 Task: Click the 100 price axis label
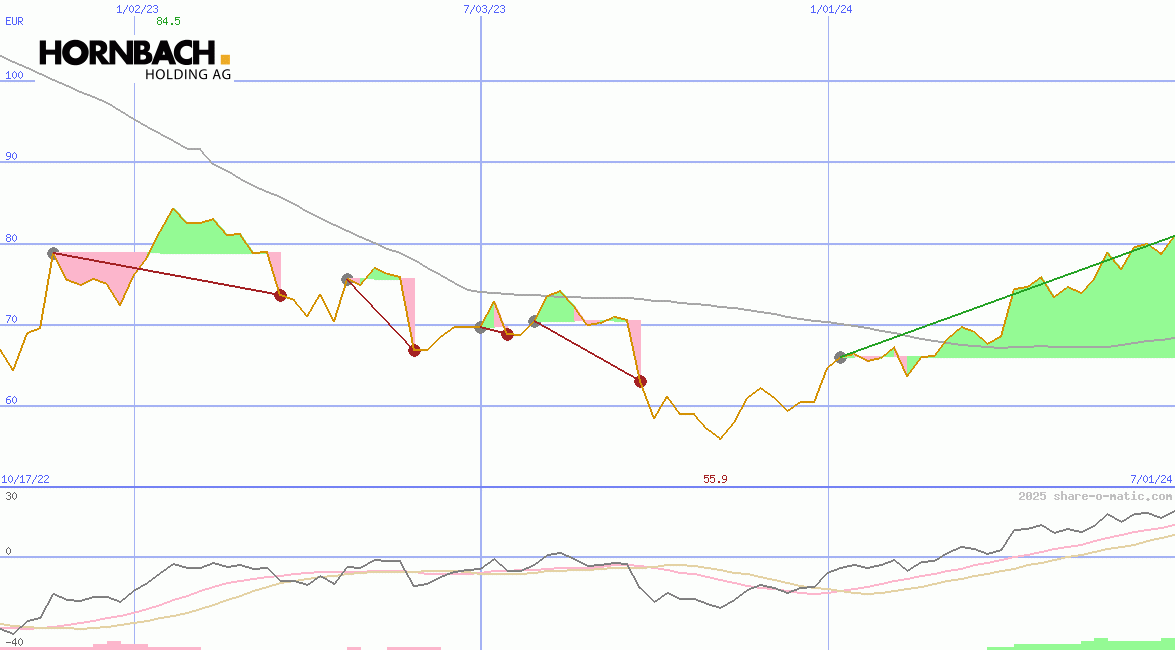point(14,75)
